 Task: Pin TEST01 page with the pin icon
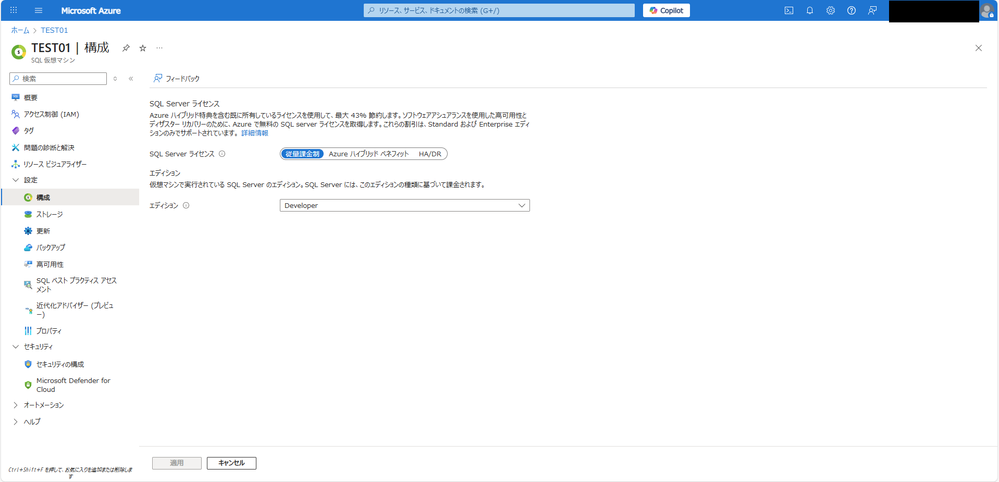coord(126,48)
